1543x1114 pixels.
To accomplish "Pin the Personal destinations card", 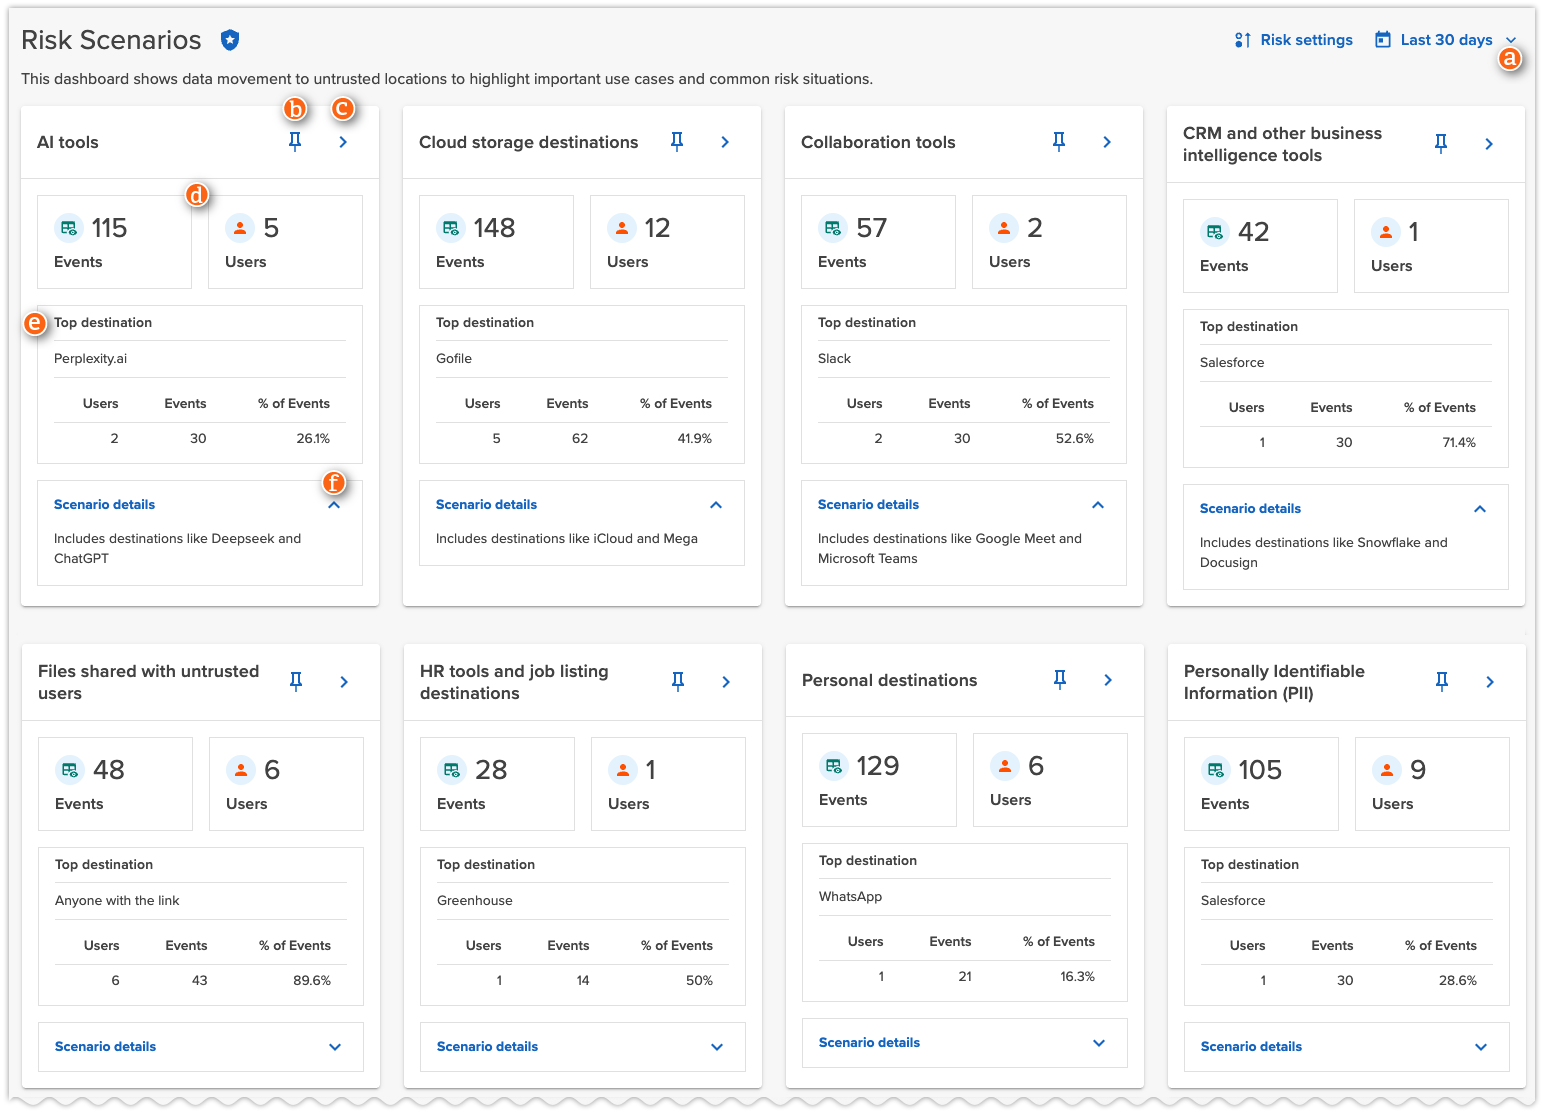I will coord(1059,680).
